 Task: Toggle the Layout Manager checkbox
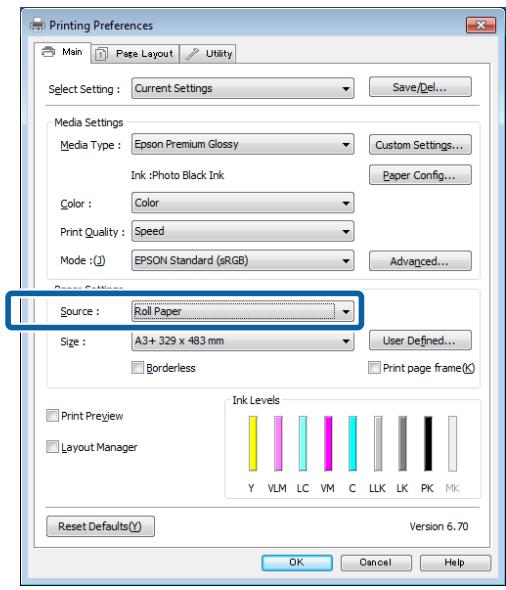coord(52,447)
